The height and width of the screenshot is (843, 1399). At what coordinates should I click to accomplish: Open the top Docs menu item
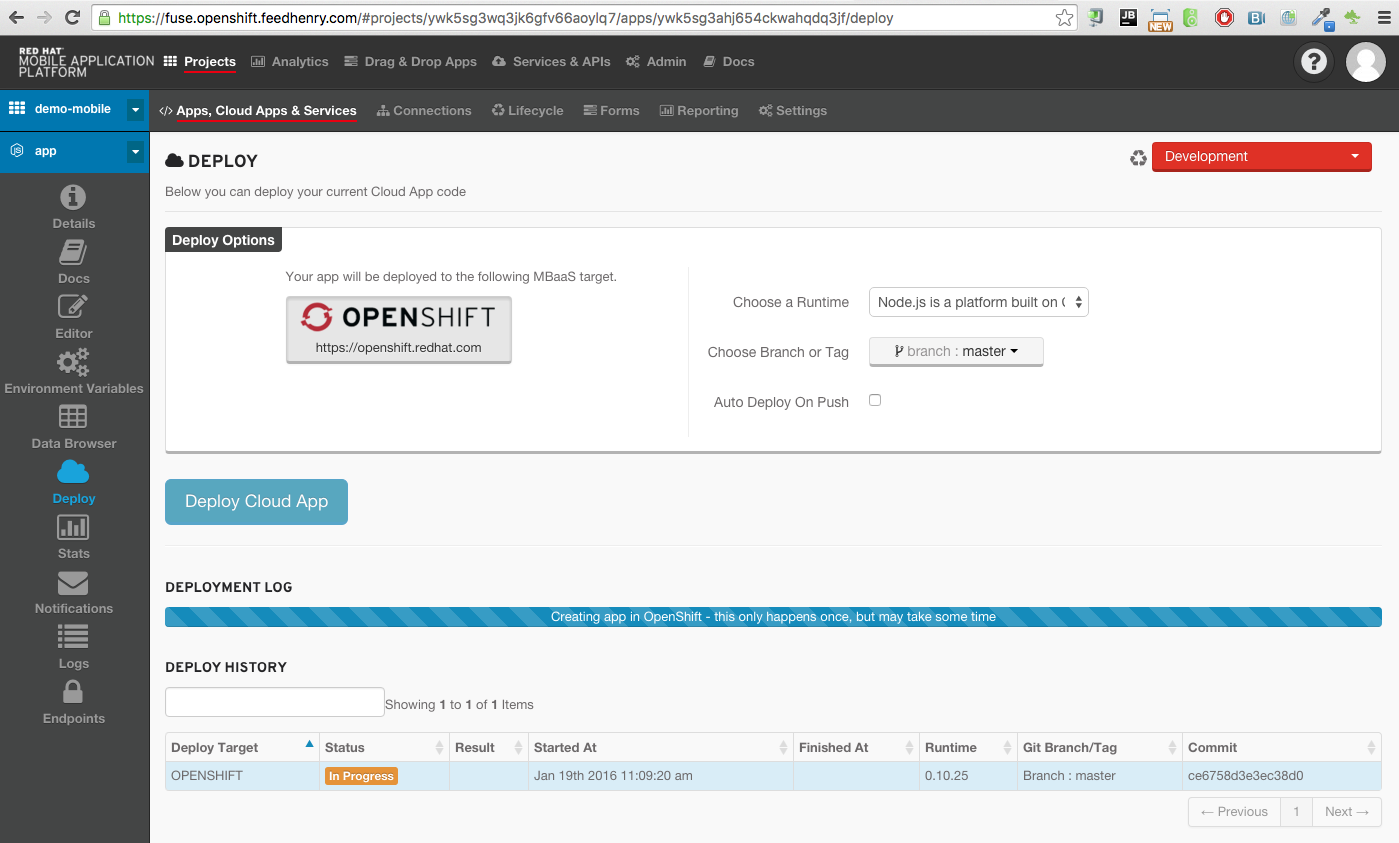(x=729, y=62)
